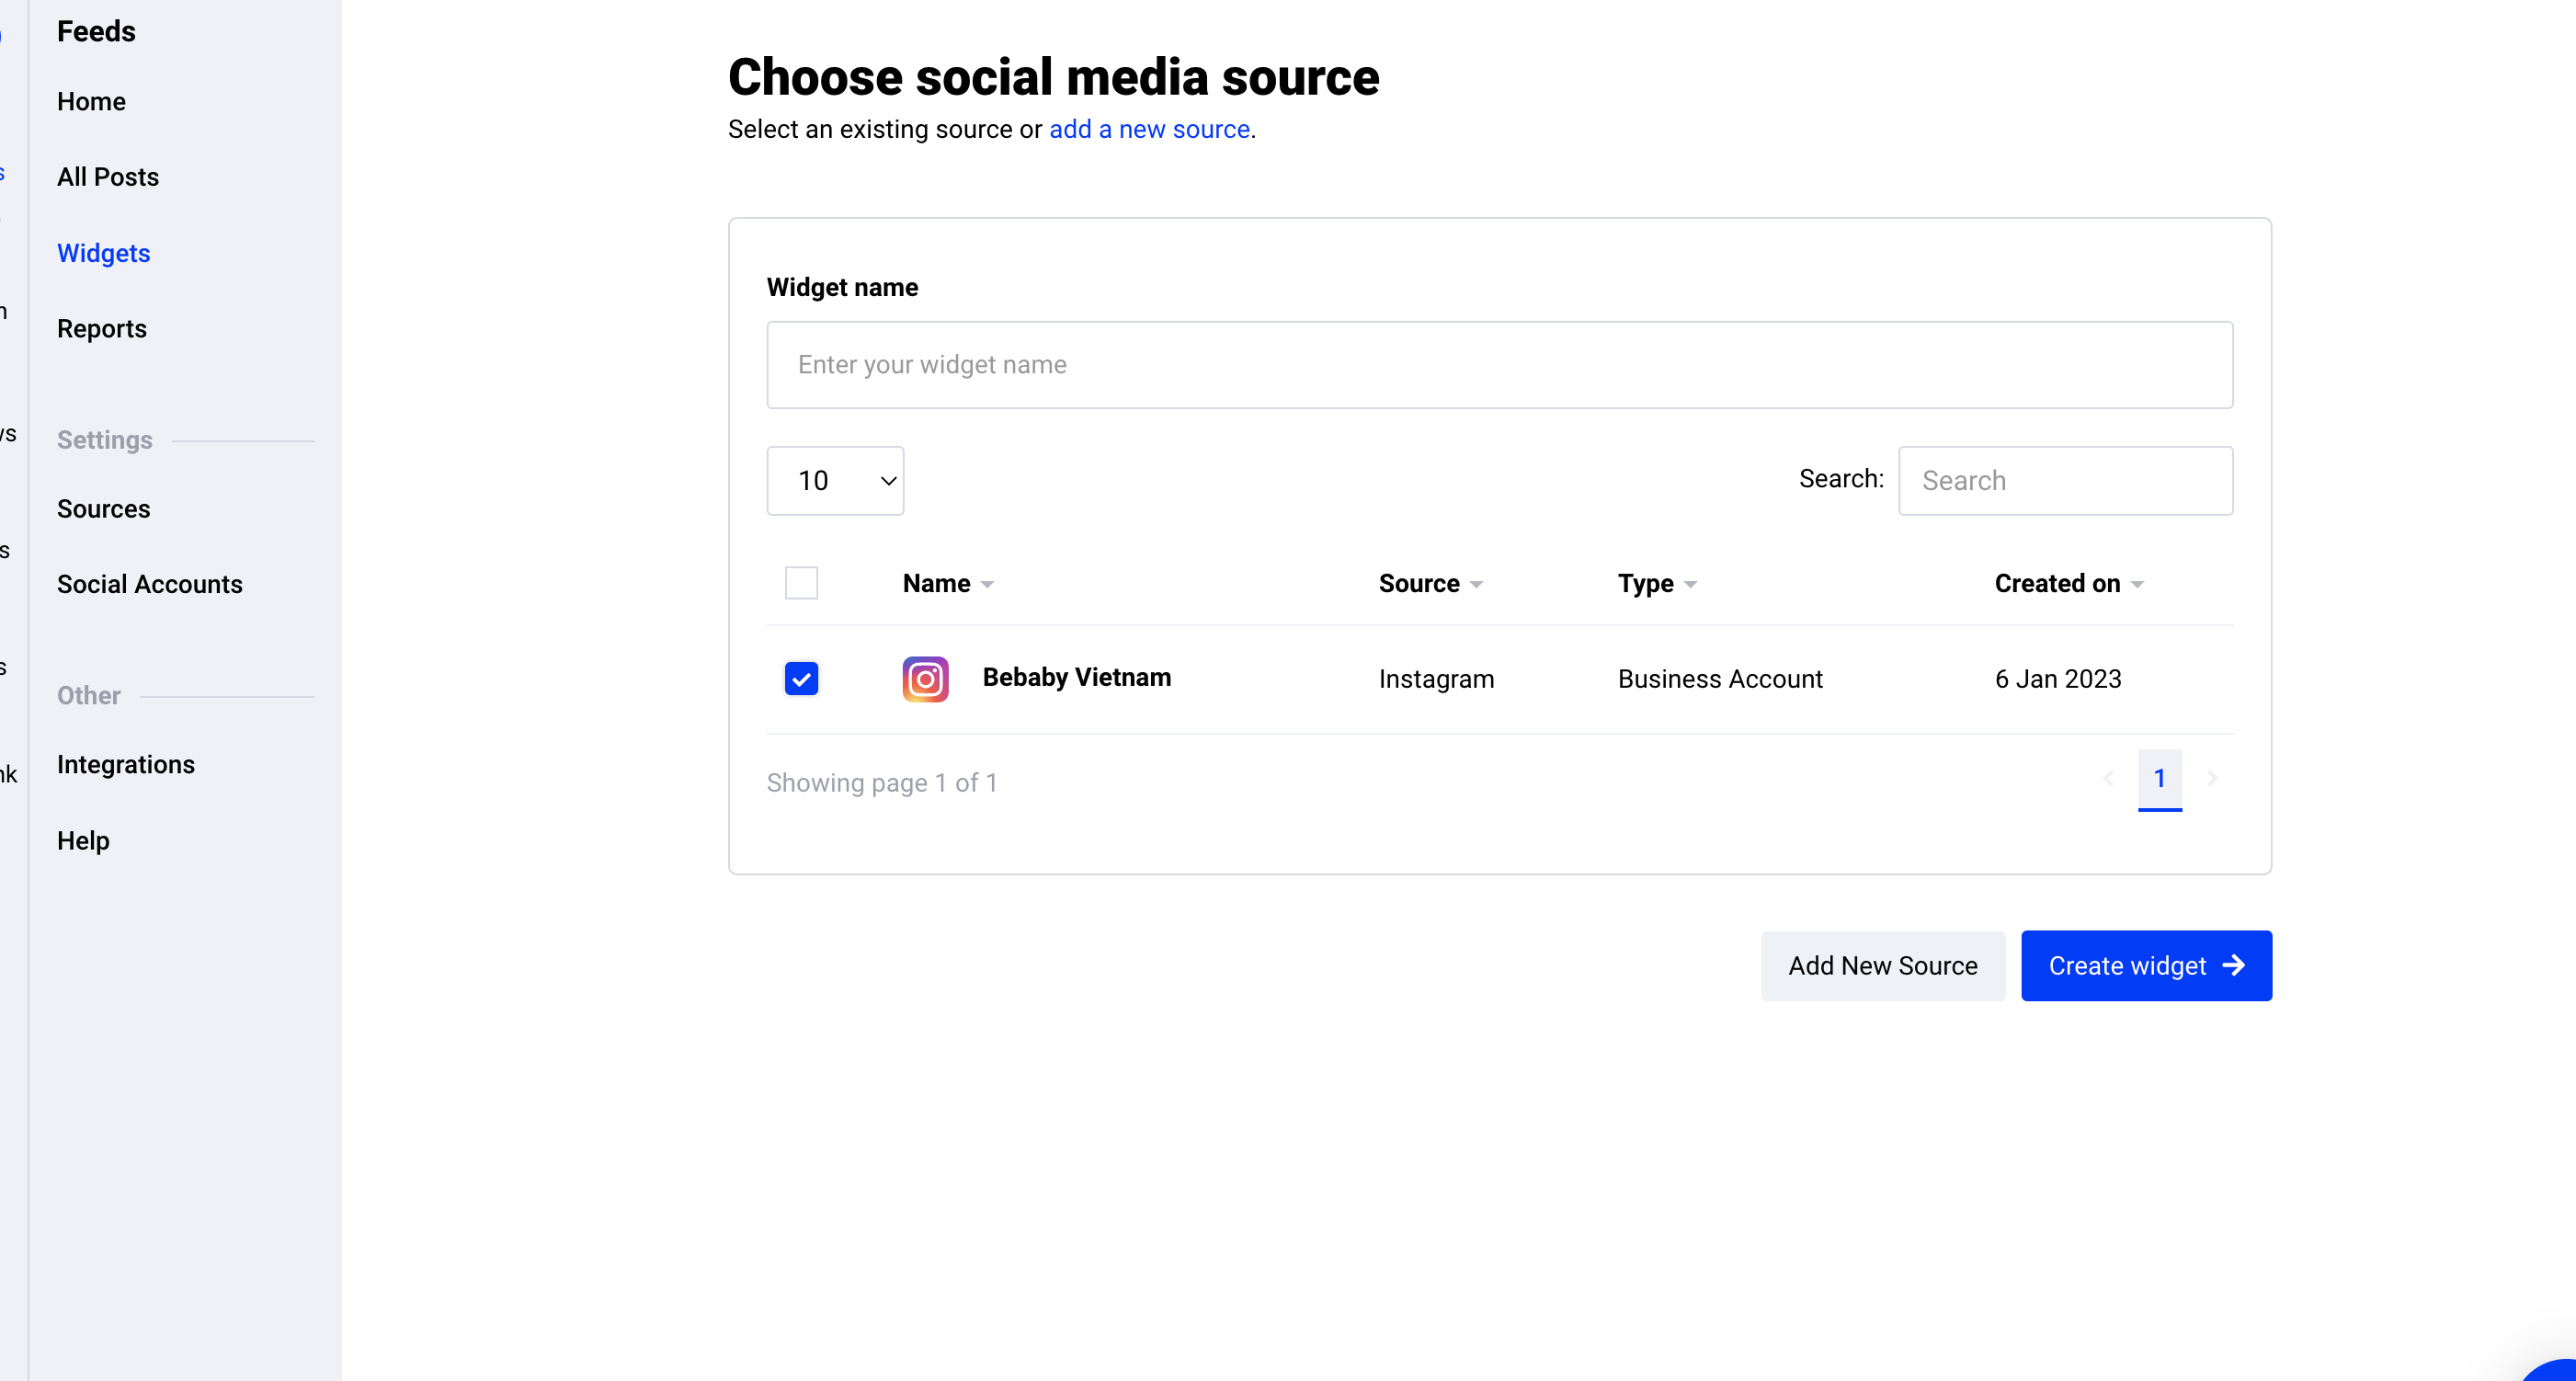Follow the 'add a new source' link
Image resolution: width=2576 pixels, height=1381 pixels.
pyautogui.click(x=1149, y=129)
